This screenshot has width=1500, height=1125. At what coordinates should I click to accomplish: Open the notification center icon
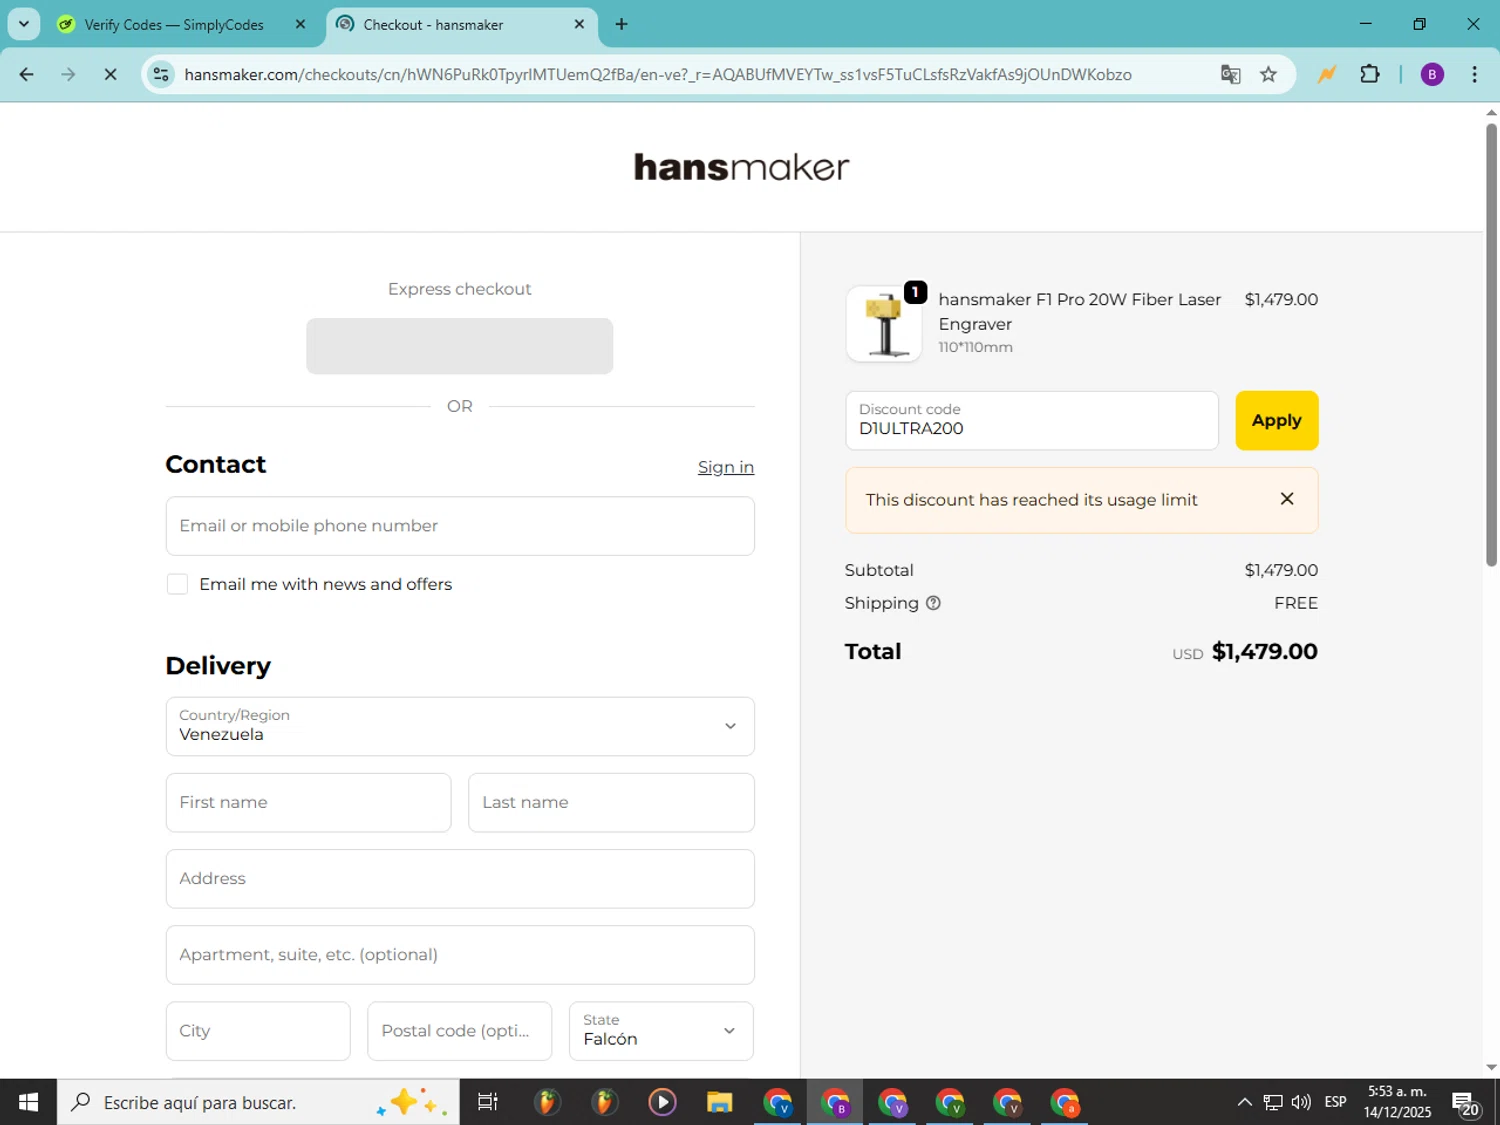click(1466, 1102)
